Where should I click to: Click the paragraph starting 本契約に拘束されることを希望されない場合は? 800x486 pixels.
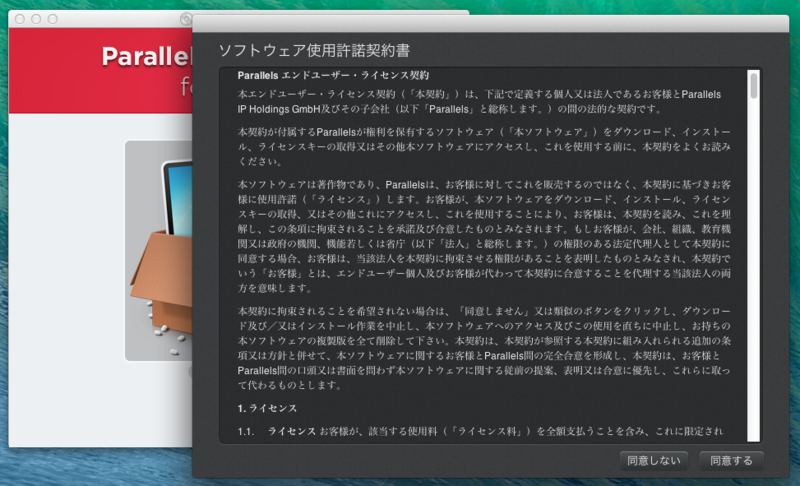pyautogui.click(x=484, y=348)
